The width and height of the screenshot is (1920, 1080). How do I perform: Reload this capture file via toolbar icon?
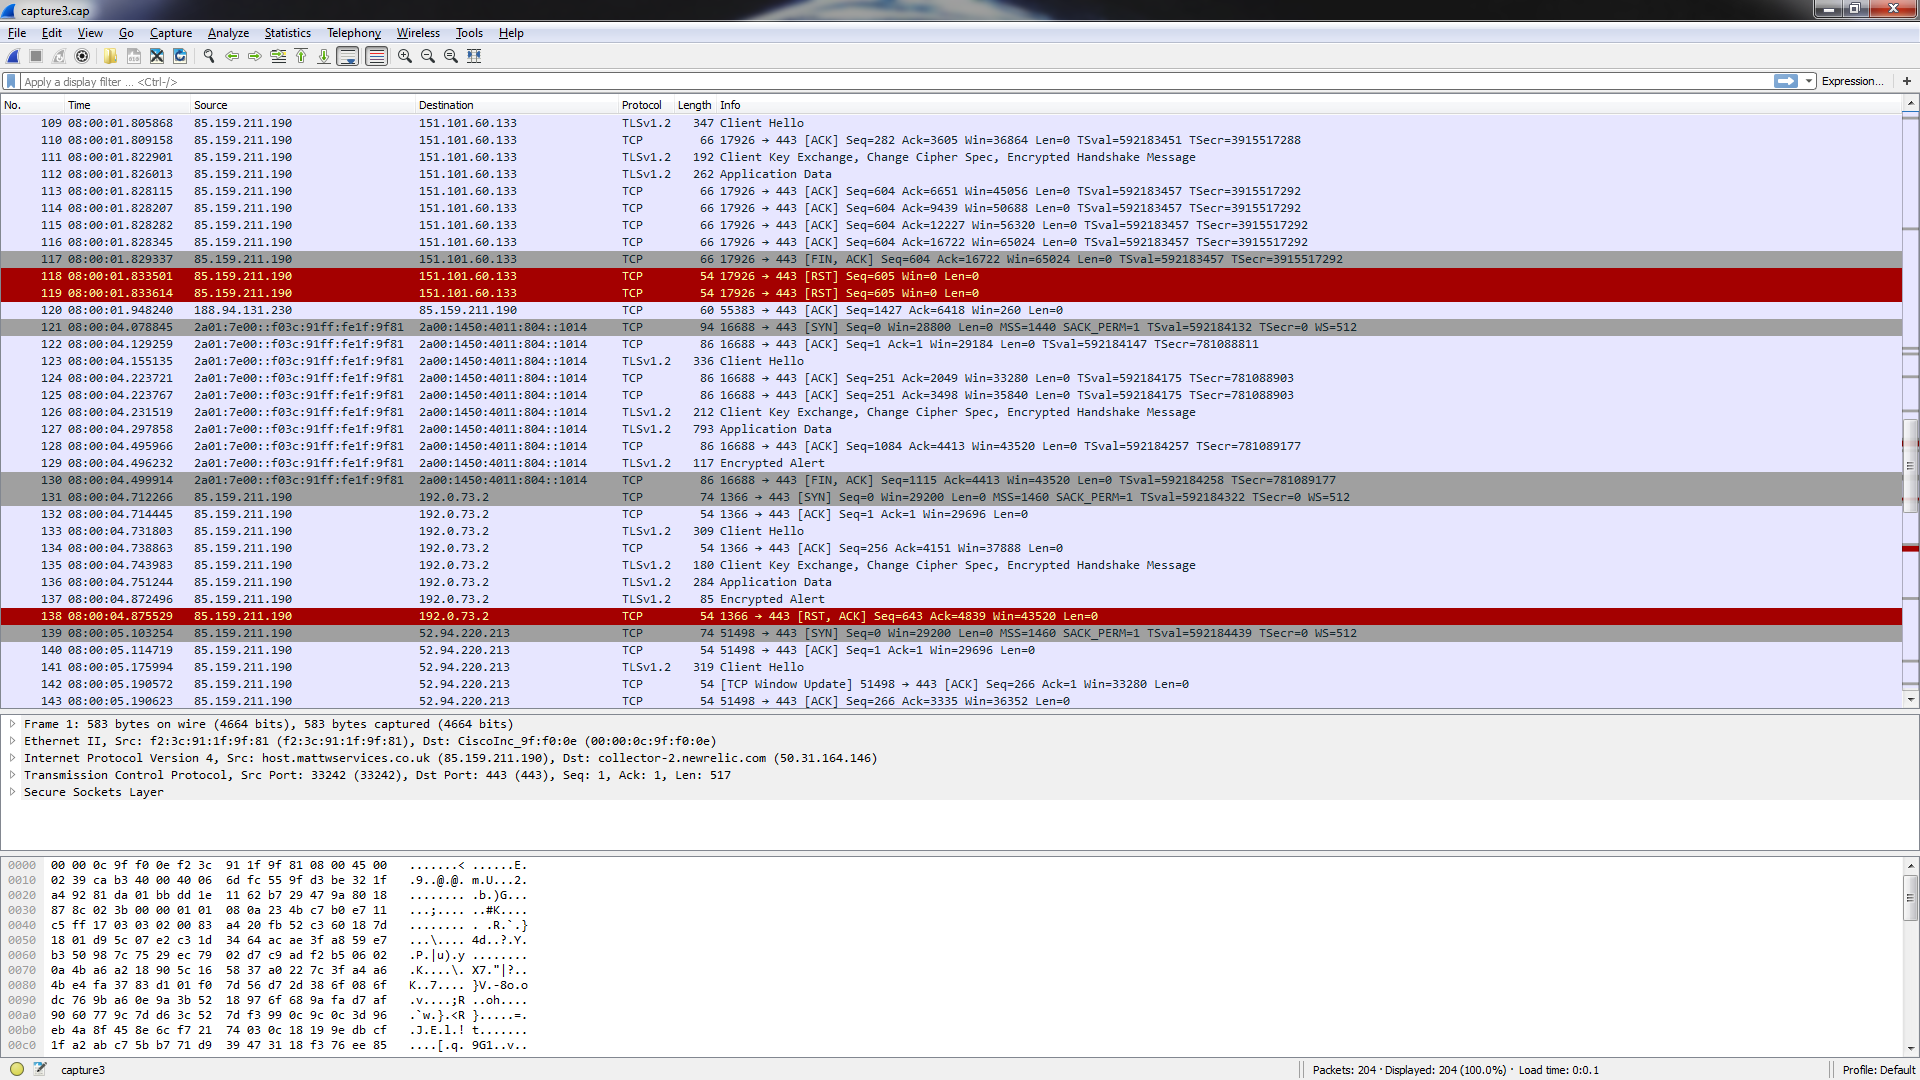click(180, 56)
